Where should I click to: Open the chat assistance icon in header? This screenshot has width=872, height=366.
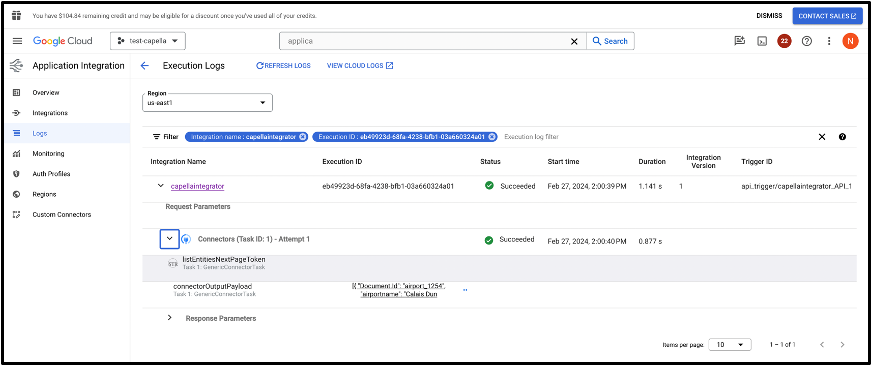pos(740,41)
